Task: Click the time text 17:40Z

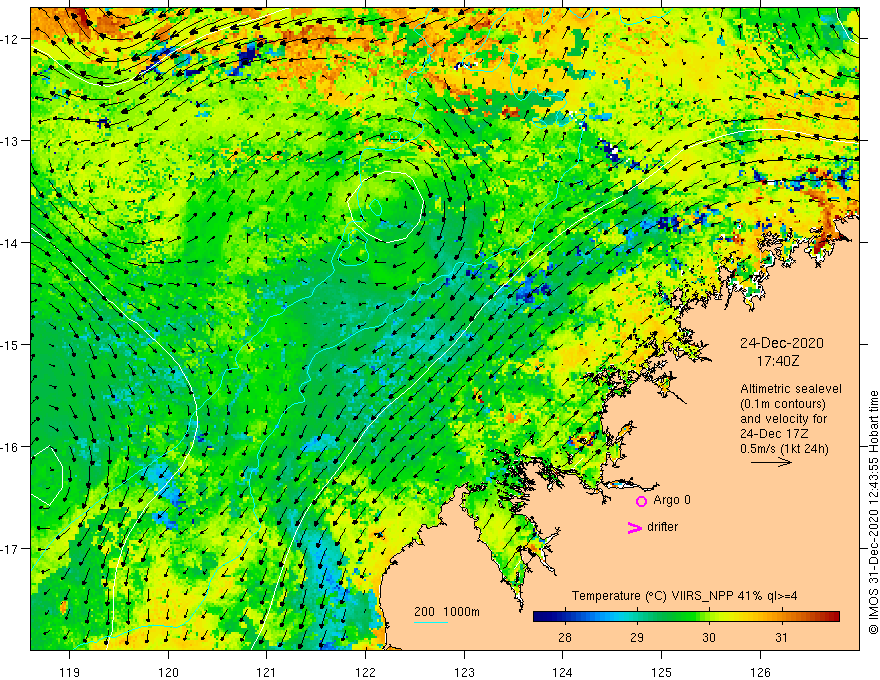Action: pos(777,361)
